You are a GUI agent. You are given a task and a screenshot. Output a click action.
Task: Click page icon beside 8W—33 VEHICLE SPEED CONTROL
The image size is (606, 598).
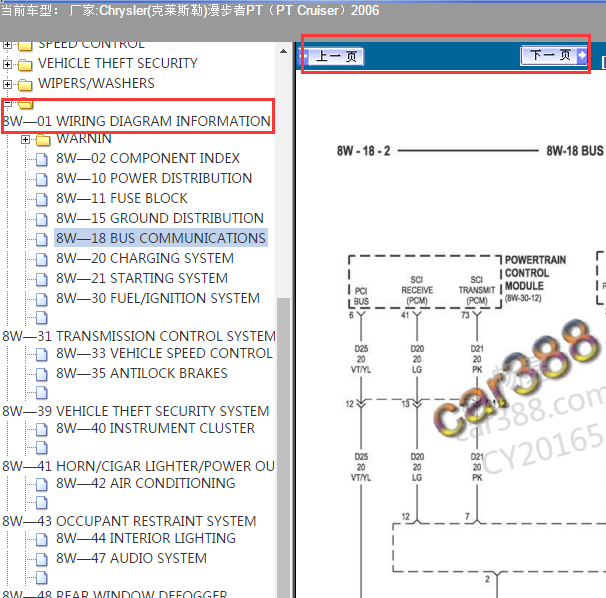click(x=42, y=354)
